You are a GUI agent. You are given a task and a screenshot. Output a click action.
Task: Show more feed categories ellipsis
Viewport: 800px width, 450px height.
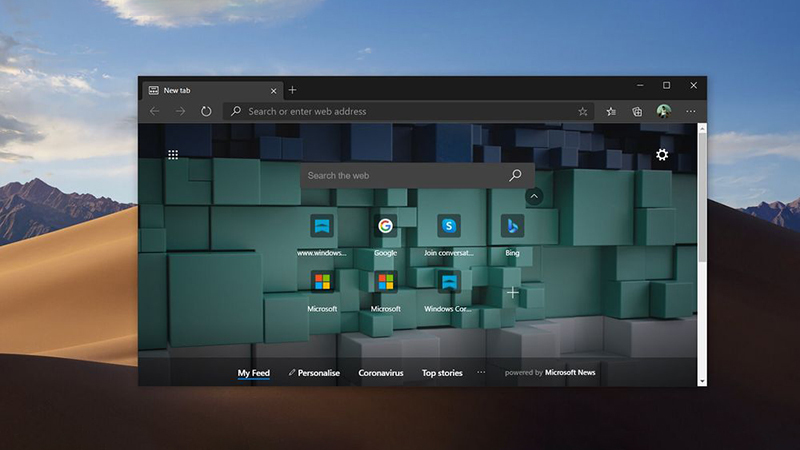pos(481,372)
